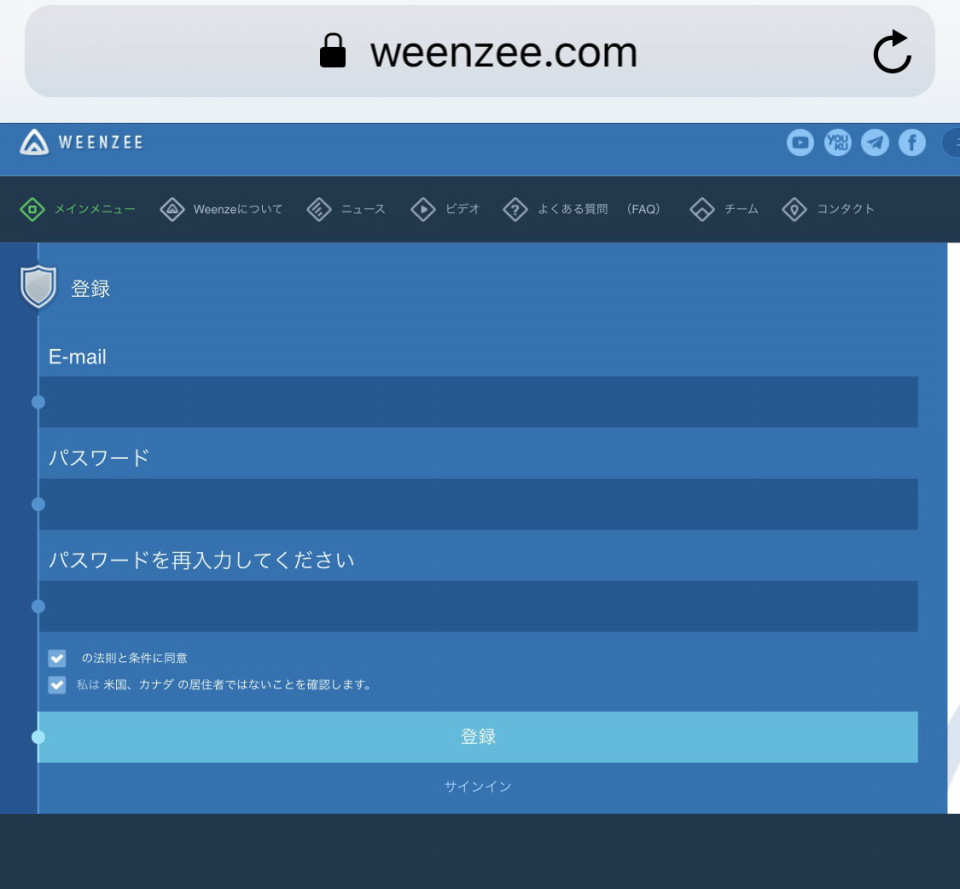Go to the ニュース menu item
Image resolution: width=960 pixels, height=889 pixels.
click(x=346, y=209)
